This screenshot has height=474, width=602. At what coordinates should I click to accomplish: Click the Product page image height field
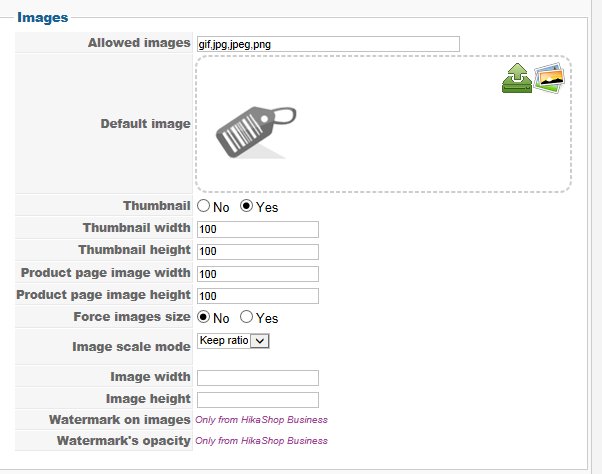tap(258, 296)
